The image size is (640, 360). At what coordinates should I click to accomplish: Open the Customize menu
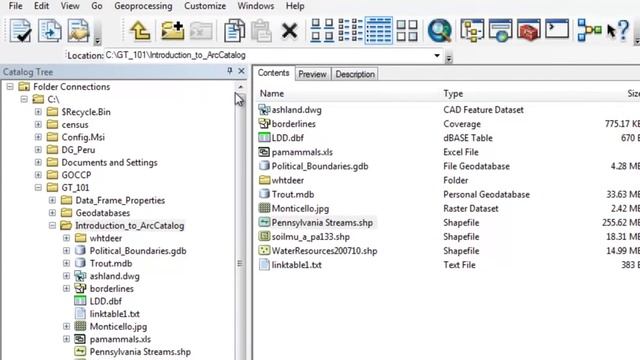[x=205, y=6]
